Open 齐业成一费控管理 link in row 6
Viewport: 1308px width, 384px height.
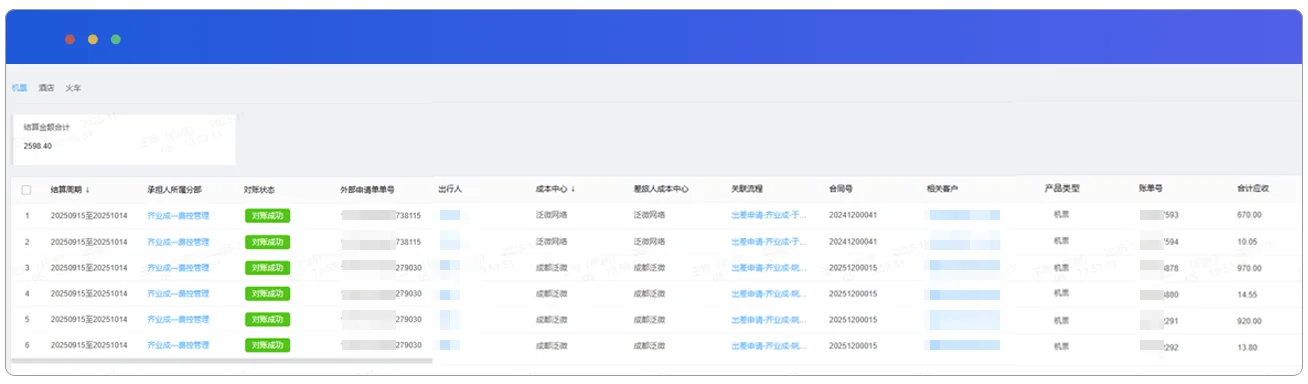coord(178,346)
